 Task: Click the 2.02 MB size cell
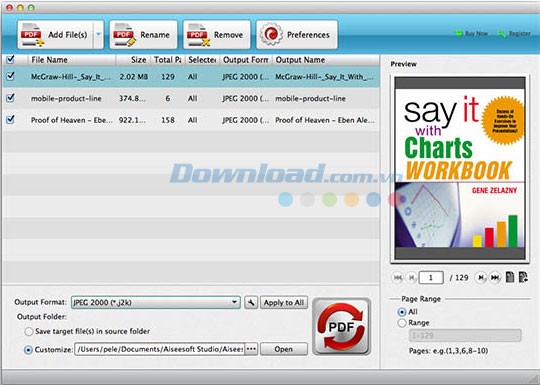pyautogui.click(x=134, y=77)
